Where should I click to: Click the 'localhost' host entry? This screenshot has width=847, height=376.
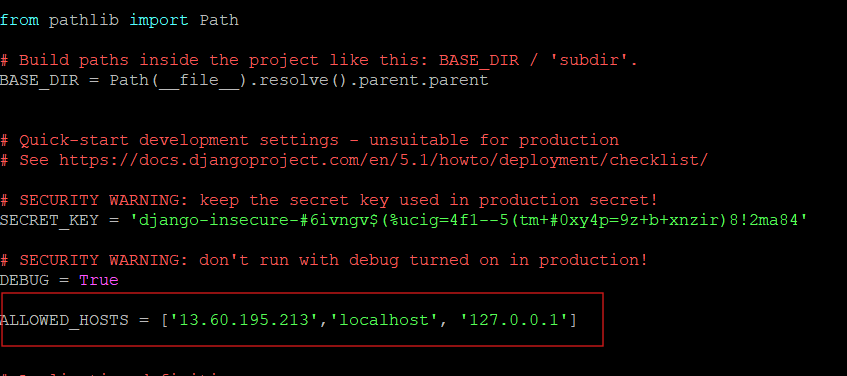385,320
